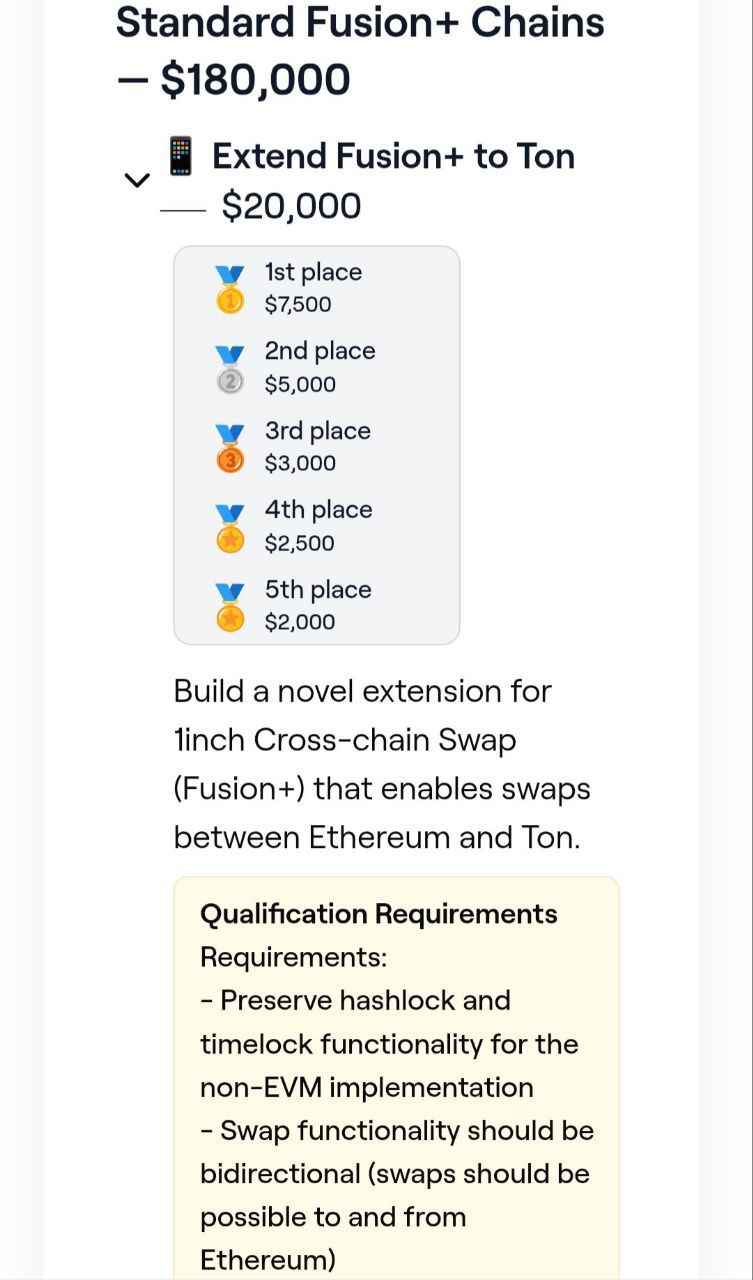
Task: Click the Extend Fusion+ to Ton title
Action: coord(393,156)
